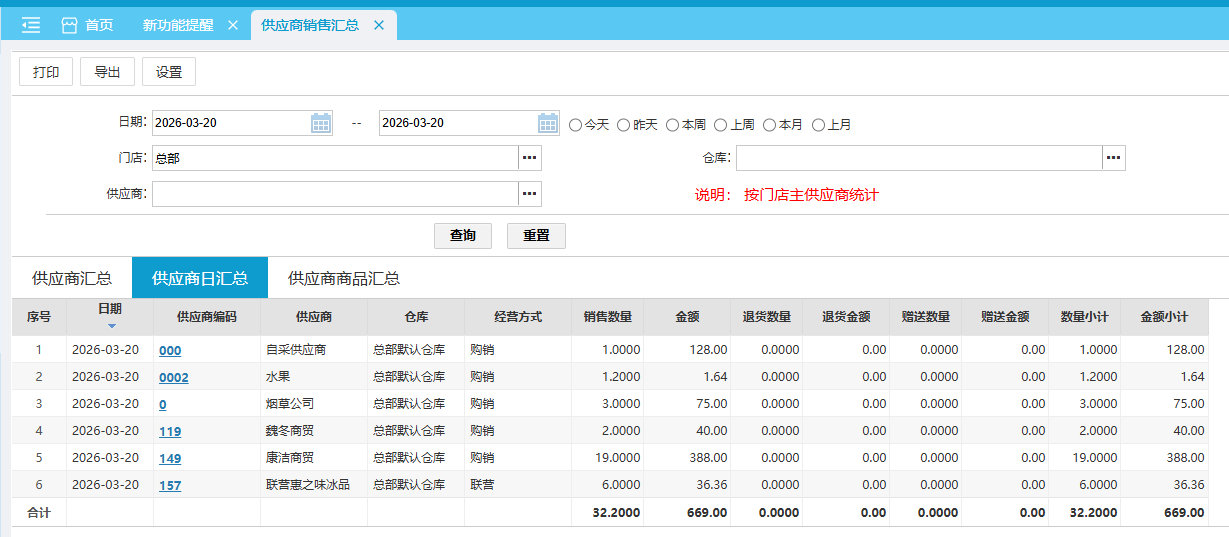Click the 导出 export button

coord(107,72)
